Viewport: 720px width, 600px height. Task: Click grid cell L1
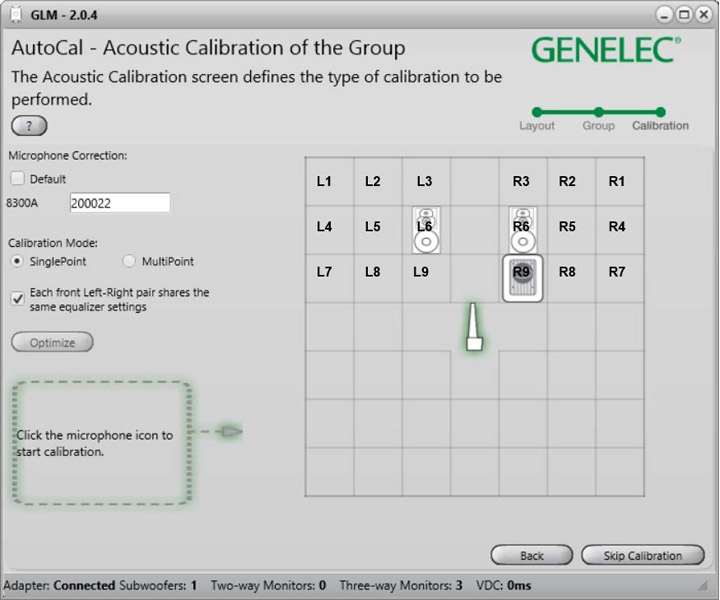[x=329, y=181]
